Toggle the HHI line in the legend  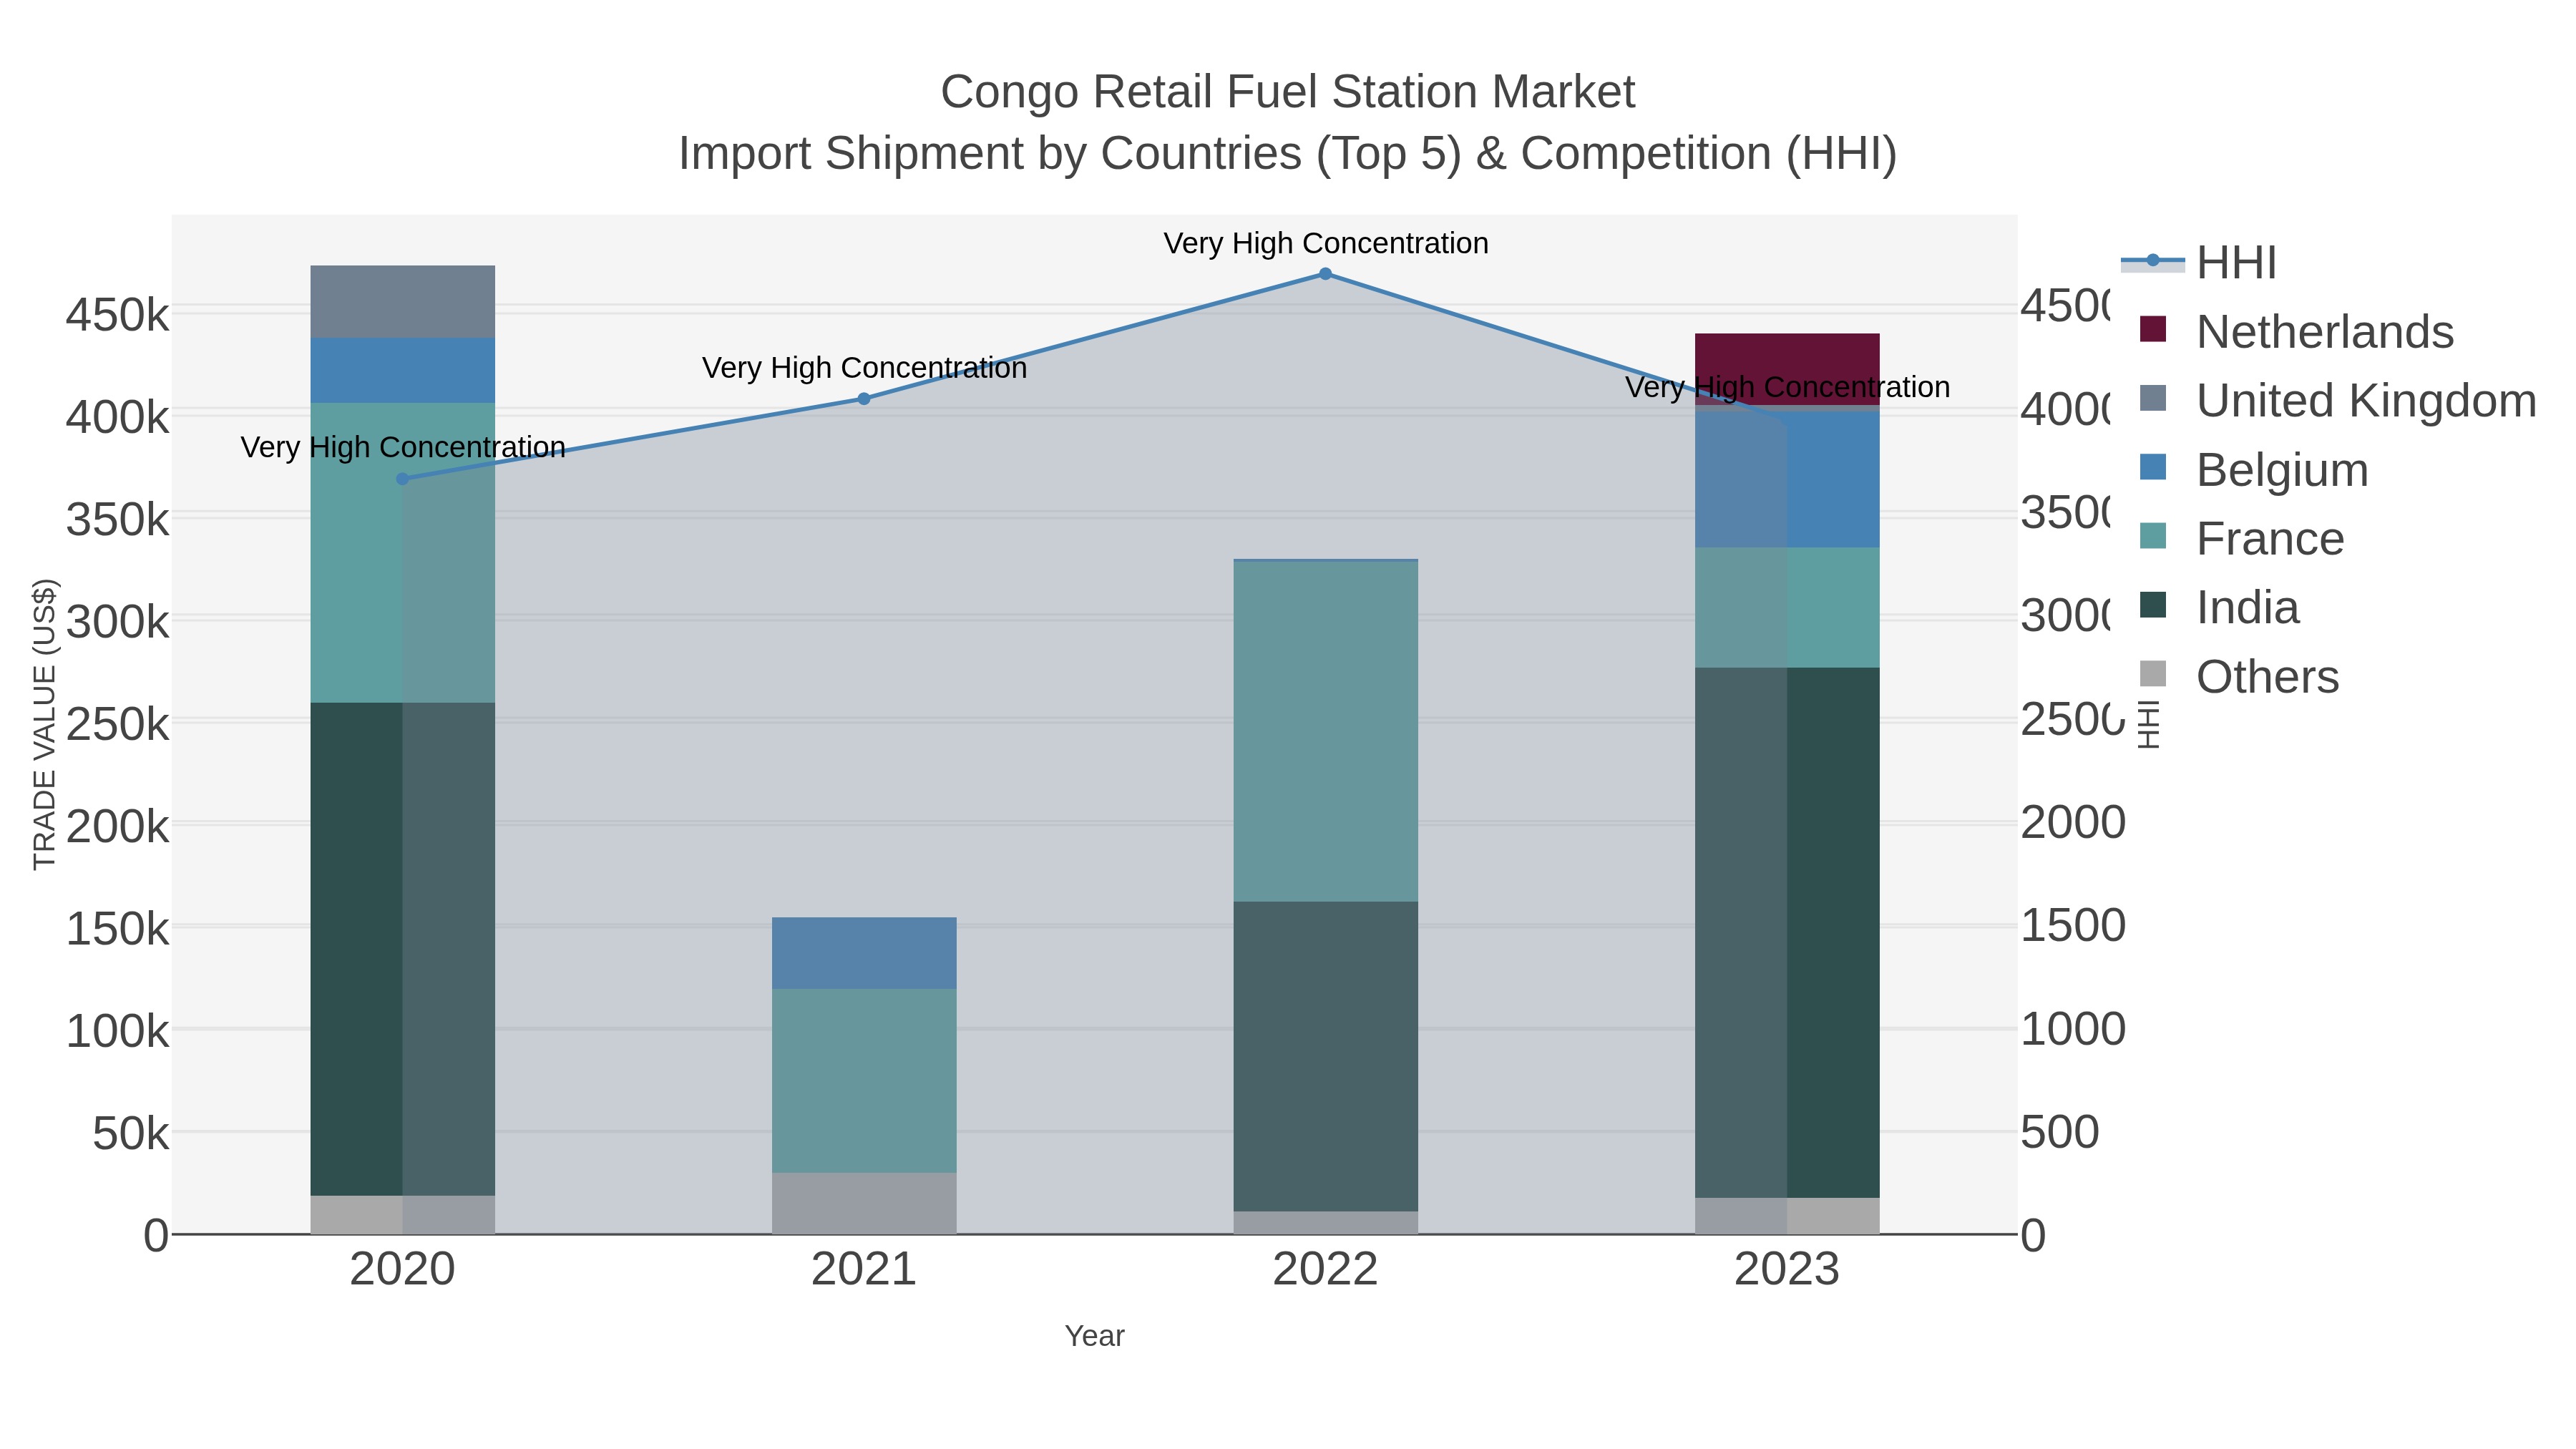click(2199, 262)
